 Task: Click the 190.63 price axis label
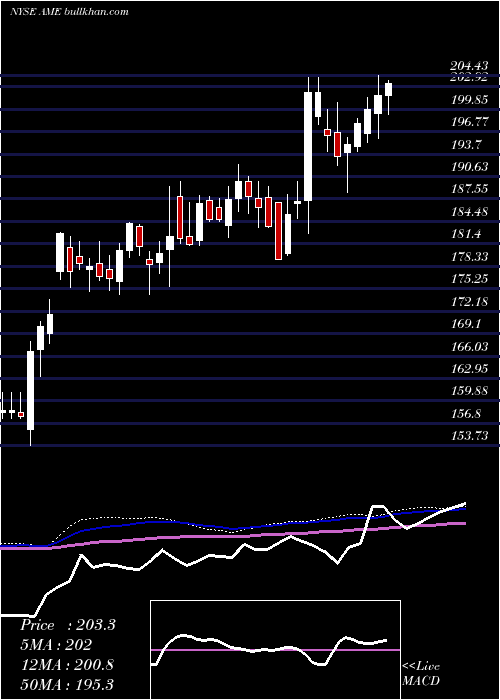click(469, 167)
